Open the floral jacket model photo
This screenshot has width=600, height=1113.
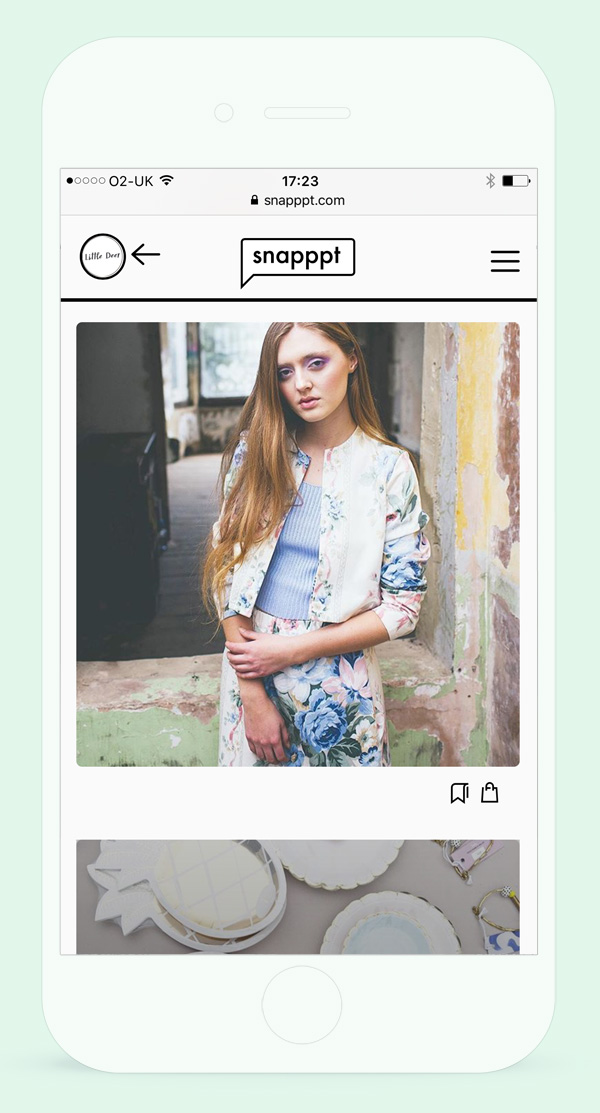click(298, 544)
